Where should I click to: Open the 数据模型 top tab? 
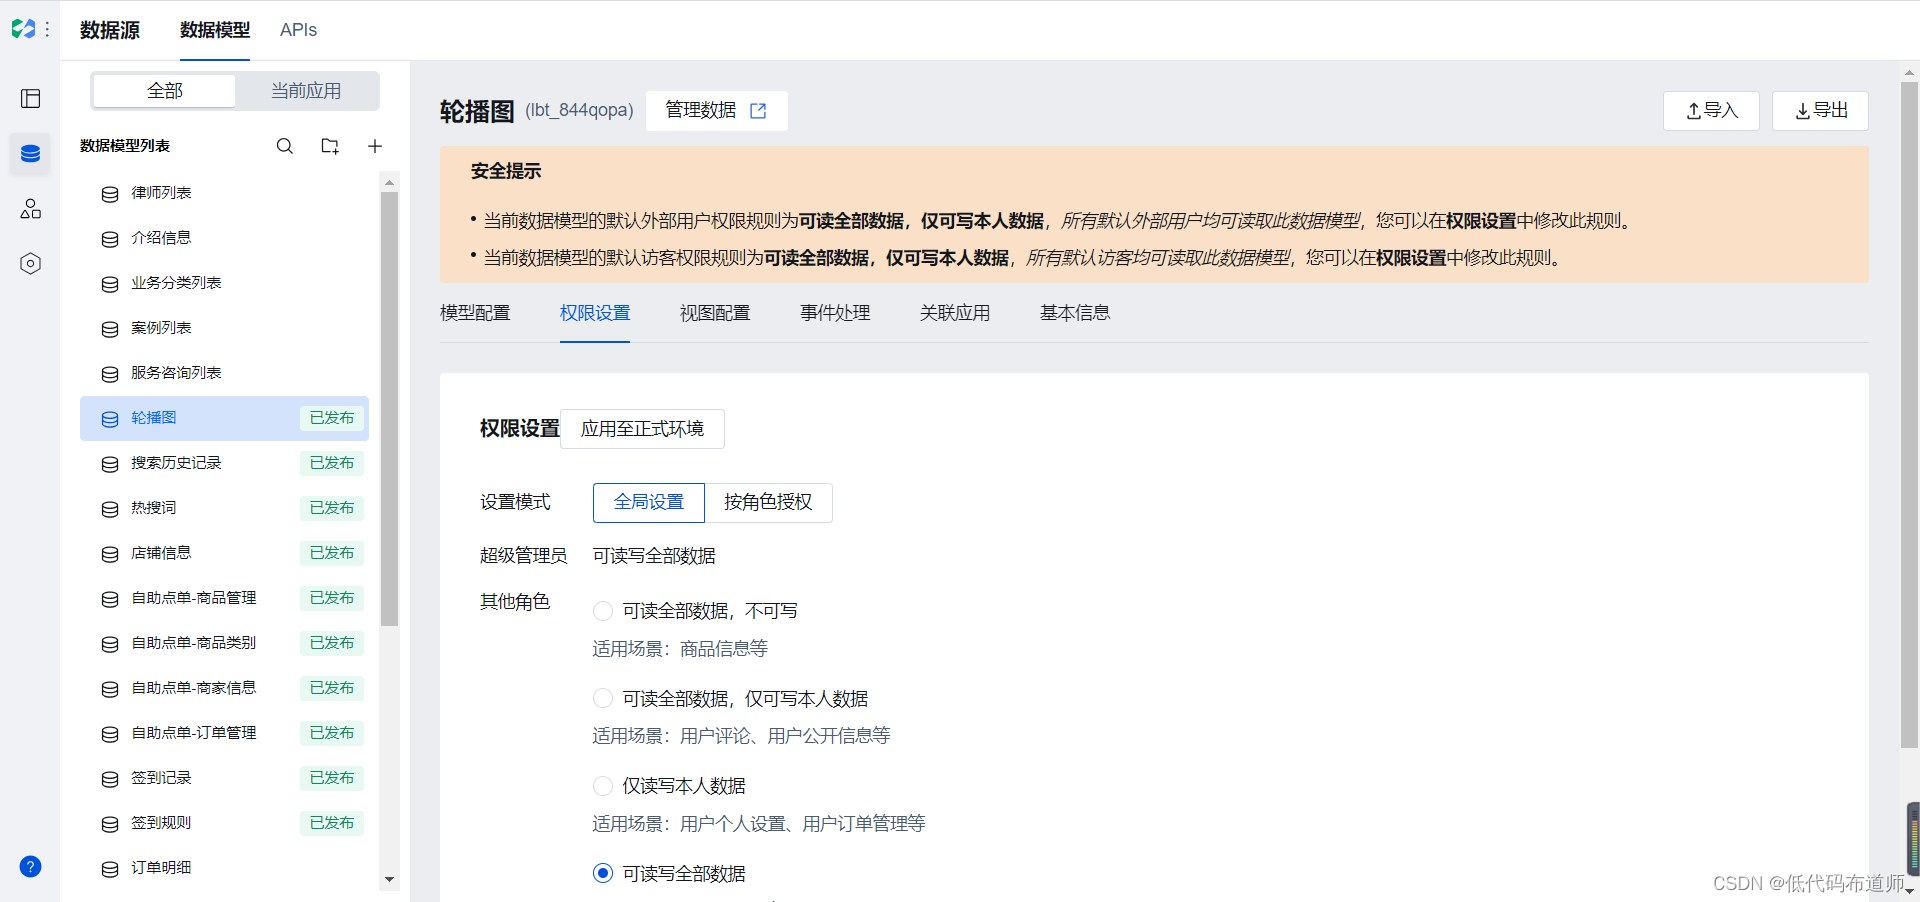pos(215,30)
